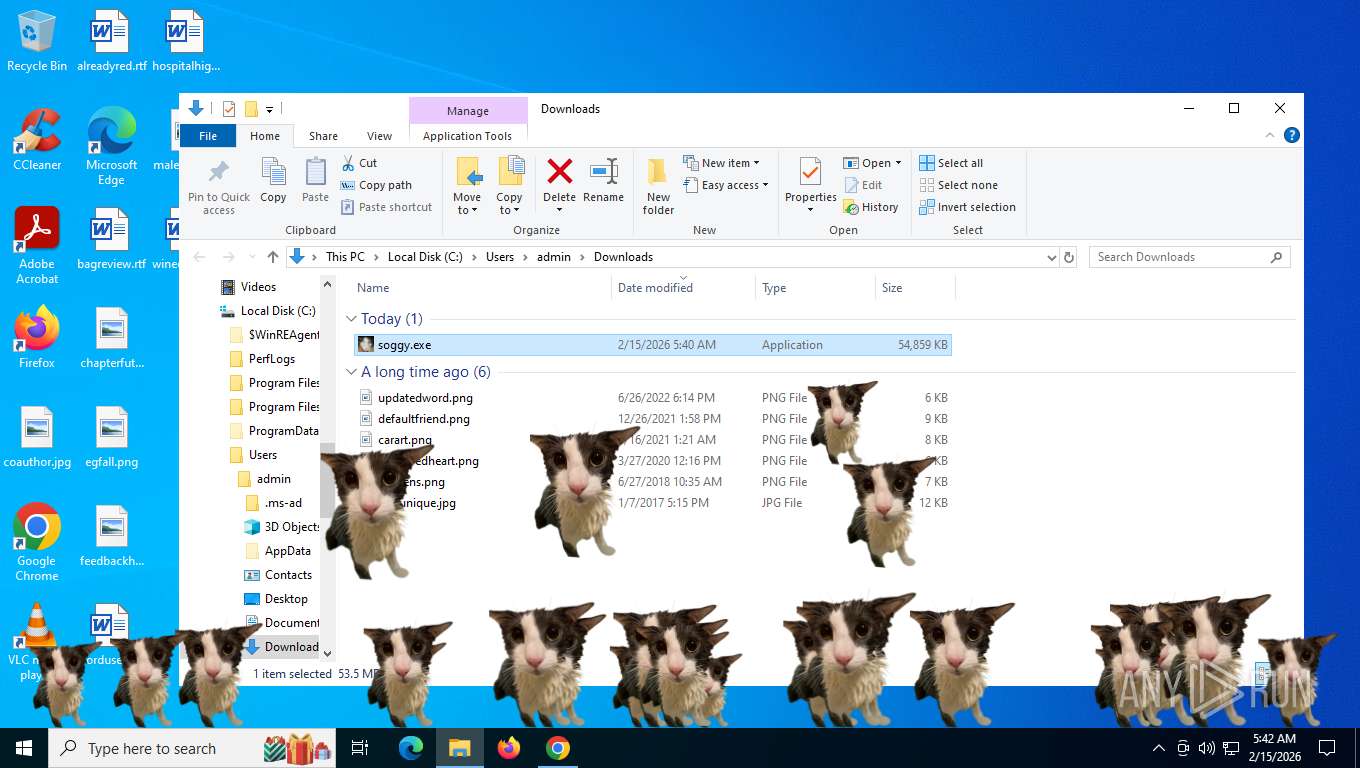Click Paste shortcut in ribbon
1360x768 pixels.
(386, 207)
